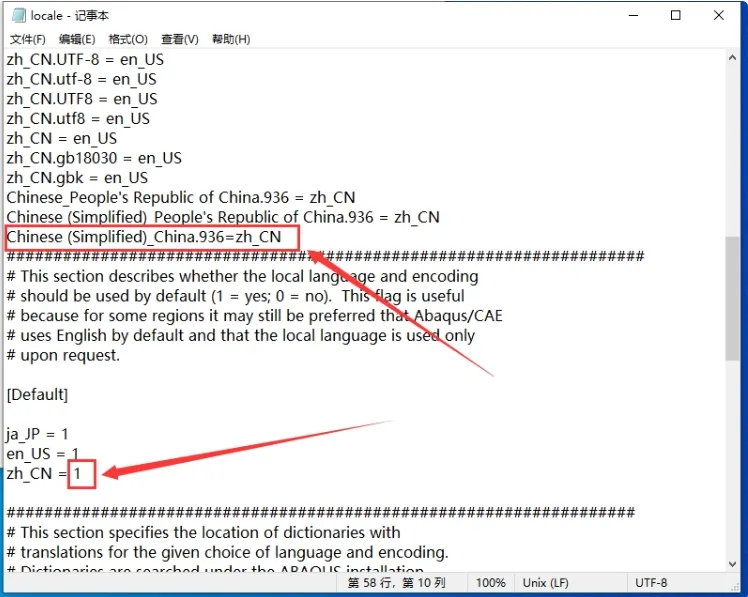
Task: Click the Chinese (Simplified)_China.936=zh_CN line
Action: pos(144,237)
